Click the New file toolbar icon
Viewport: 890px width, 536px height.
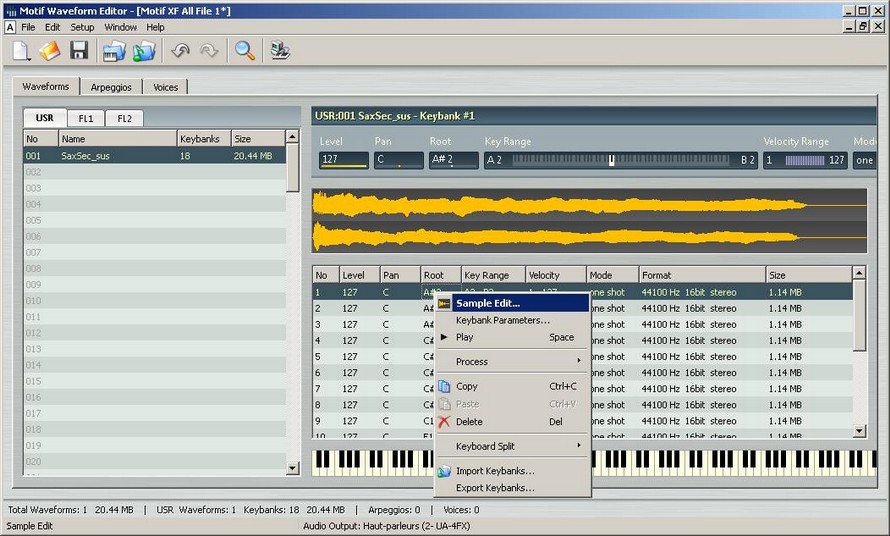[x=22, y=51]
